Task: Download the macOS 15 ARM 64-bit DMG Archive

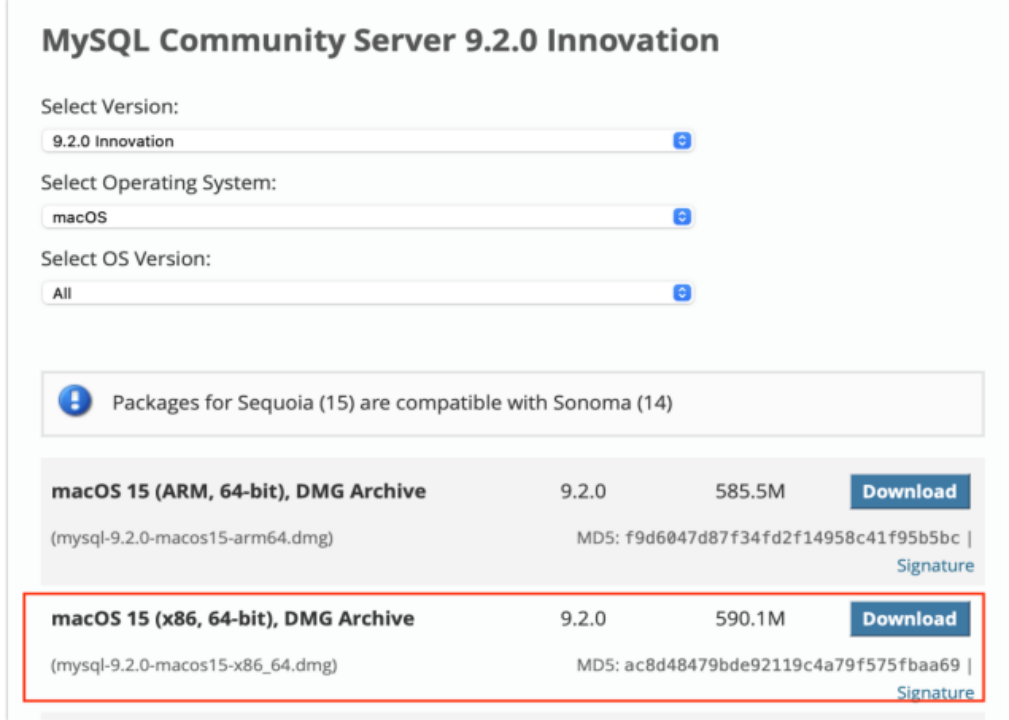Action: [910, 492]
